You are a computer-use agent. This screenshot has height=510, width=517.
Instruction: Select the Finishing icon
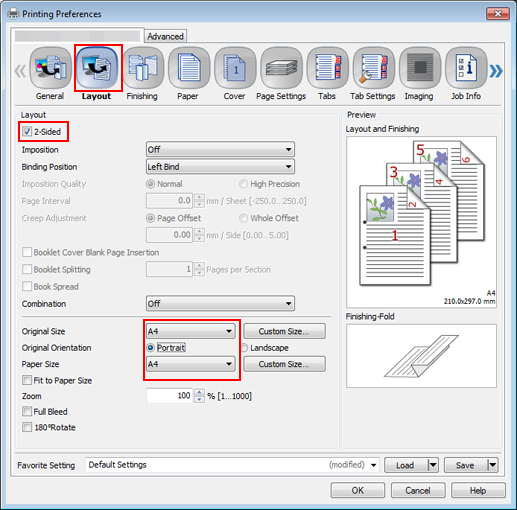pyautogui.click(x=143, y=68)
